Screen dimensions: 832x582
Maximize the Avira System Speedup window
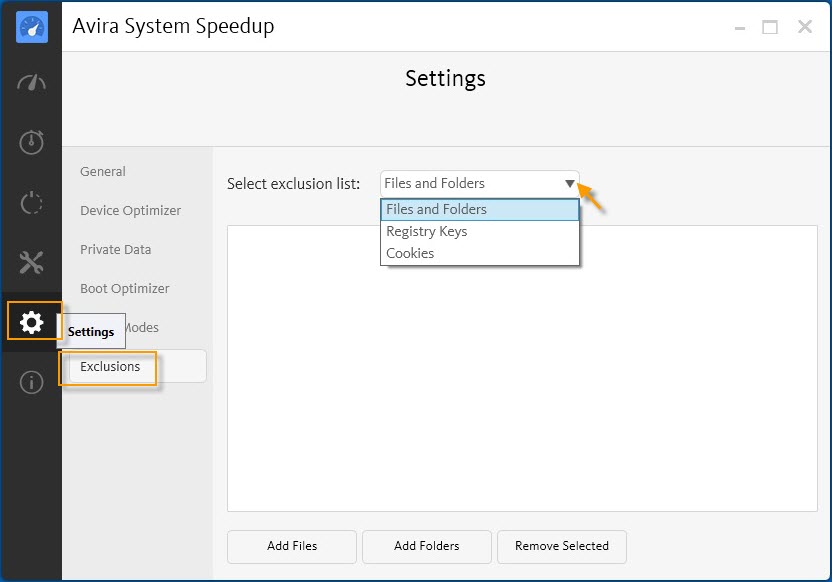click(770, 27)
